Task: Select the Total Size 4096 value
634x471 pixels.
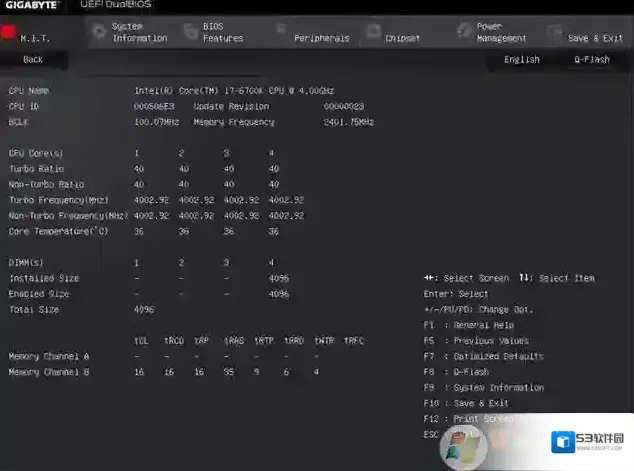Action: point(144,310)
